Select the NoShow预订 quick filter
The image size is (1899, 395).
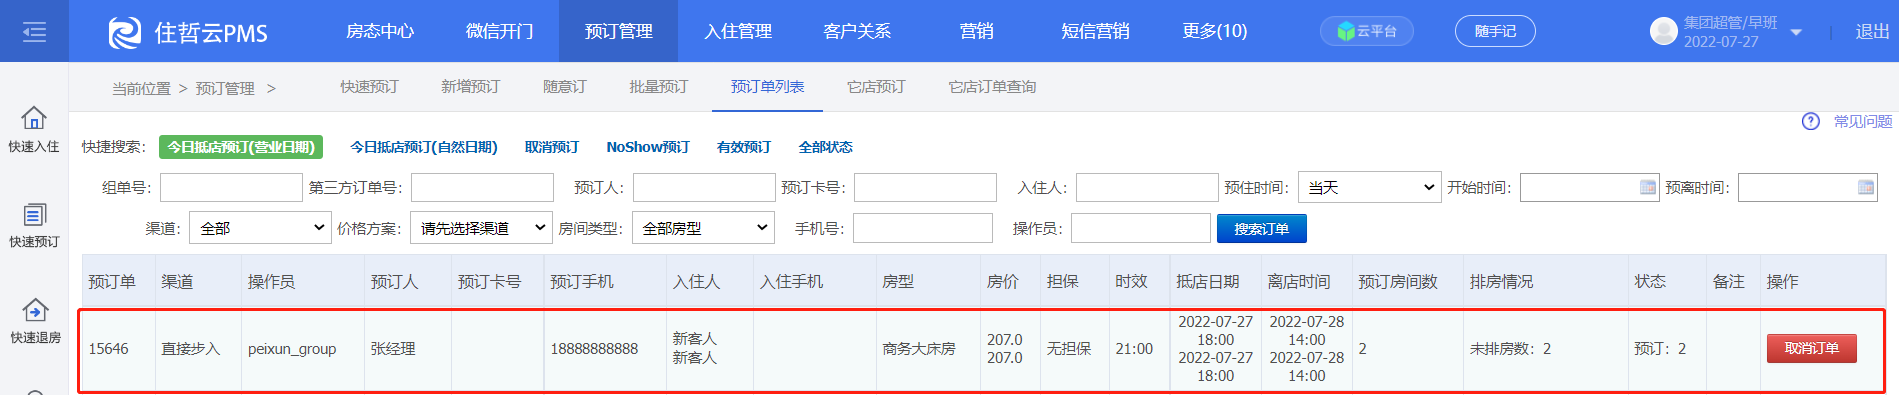[x=648, y=147]
